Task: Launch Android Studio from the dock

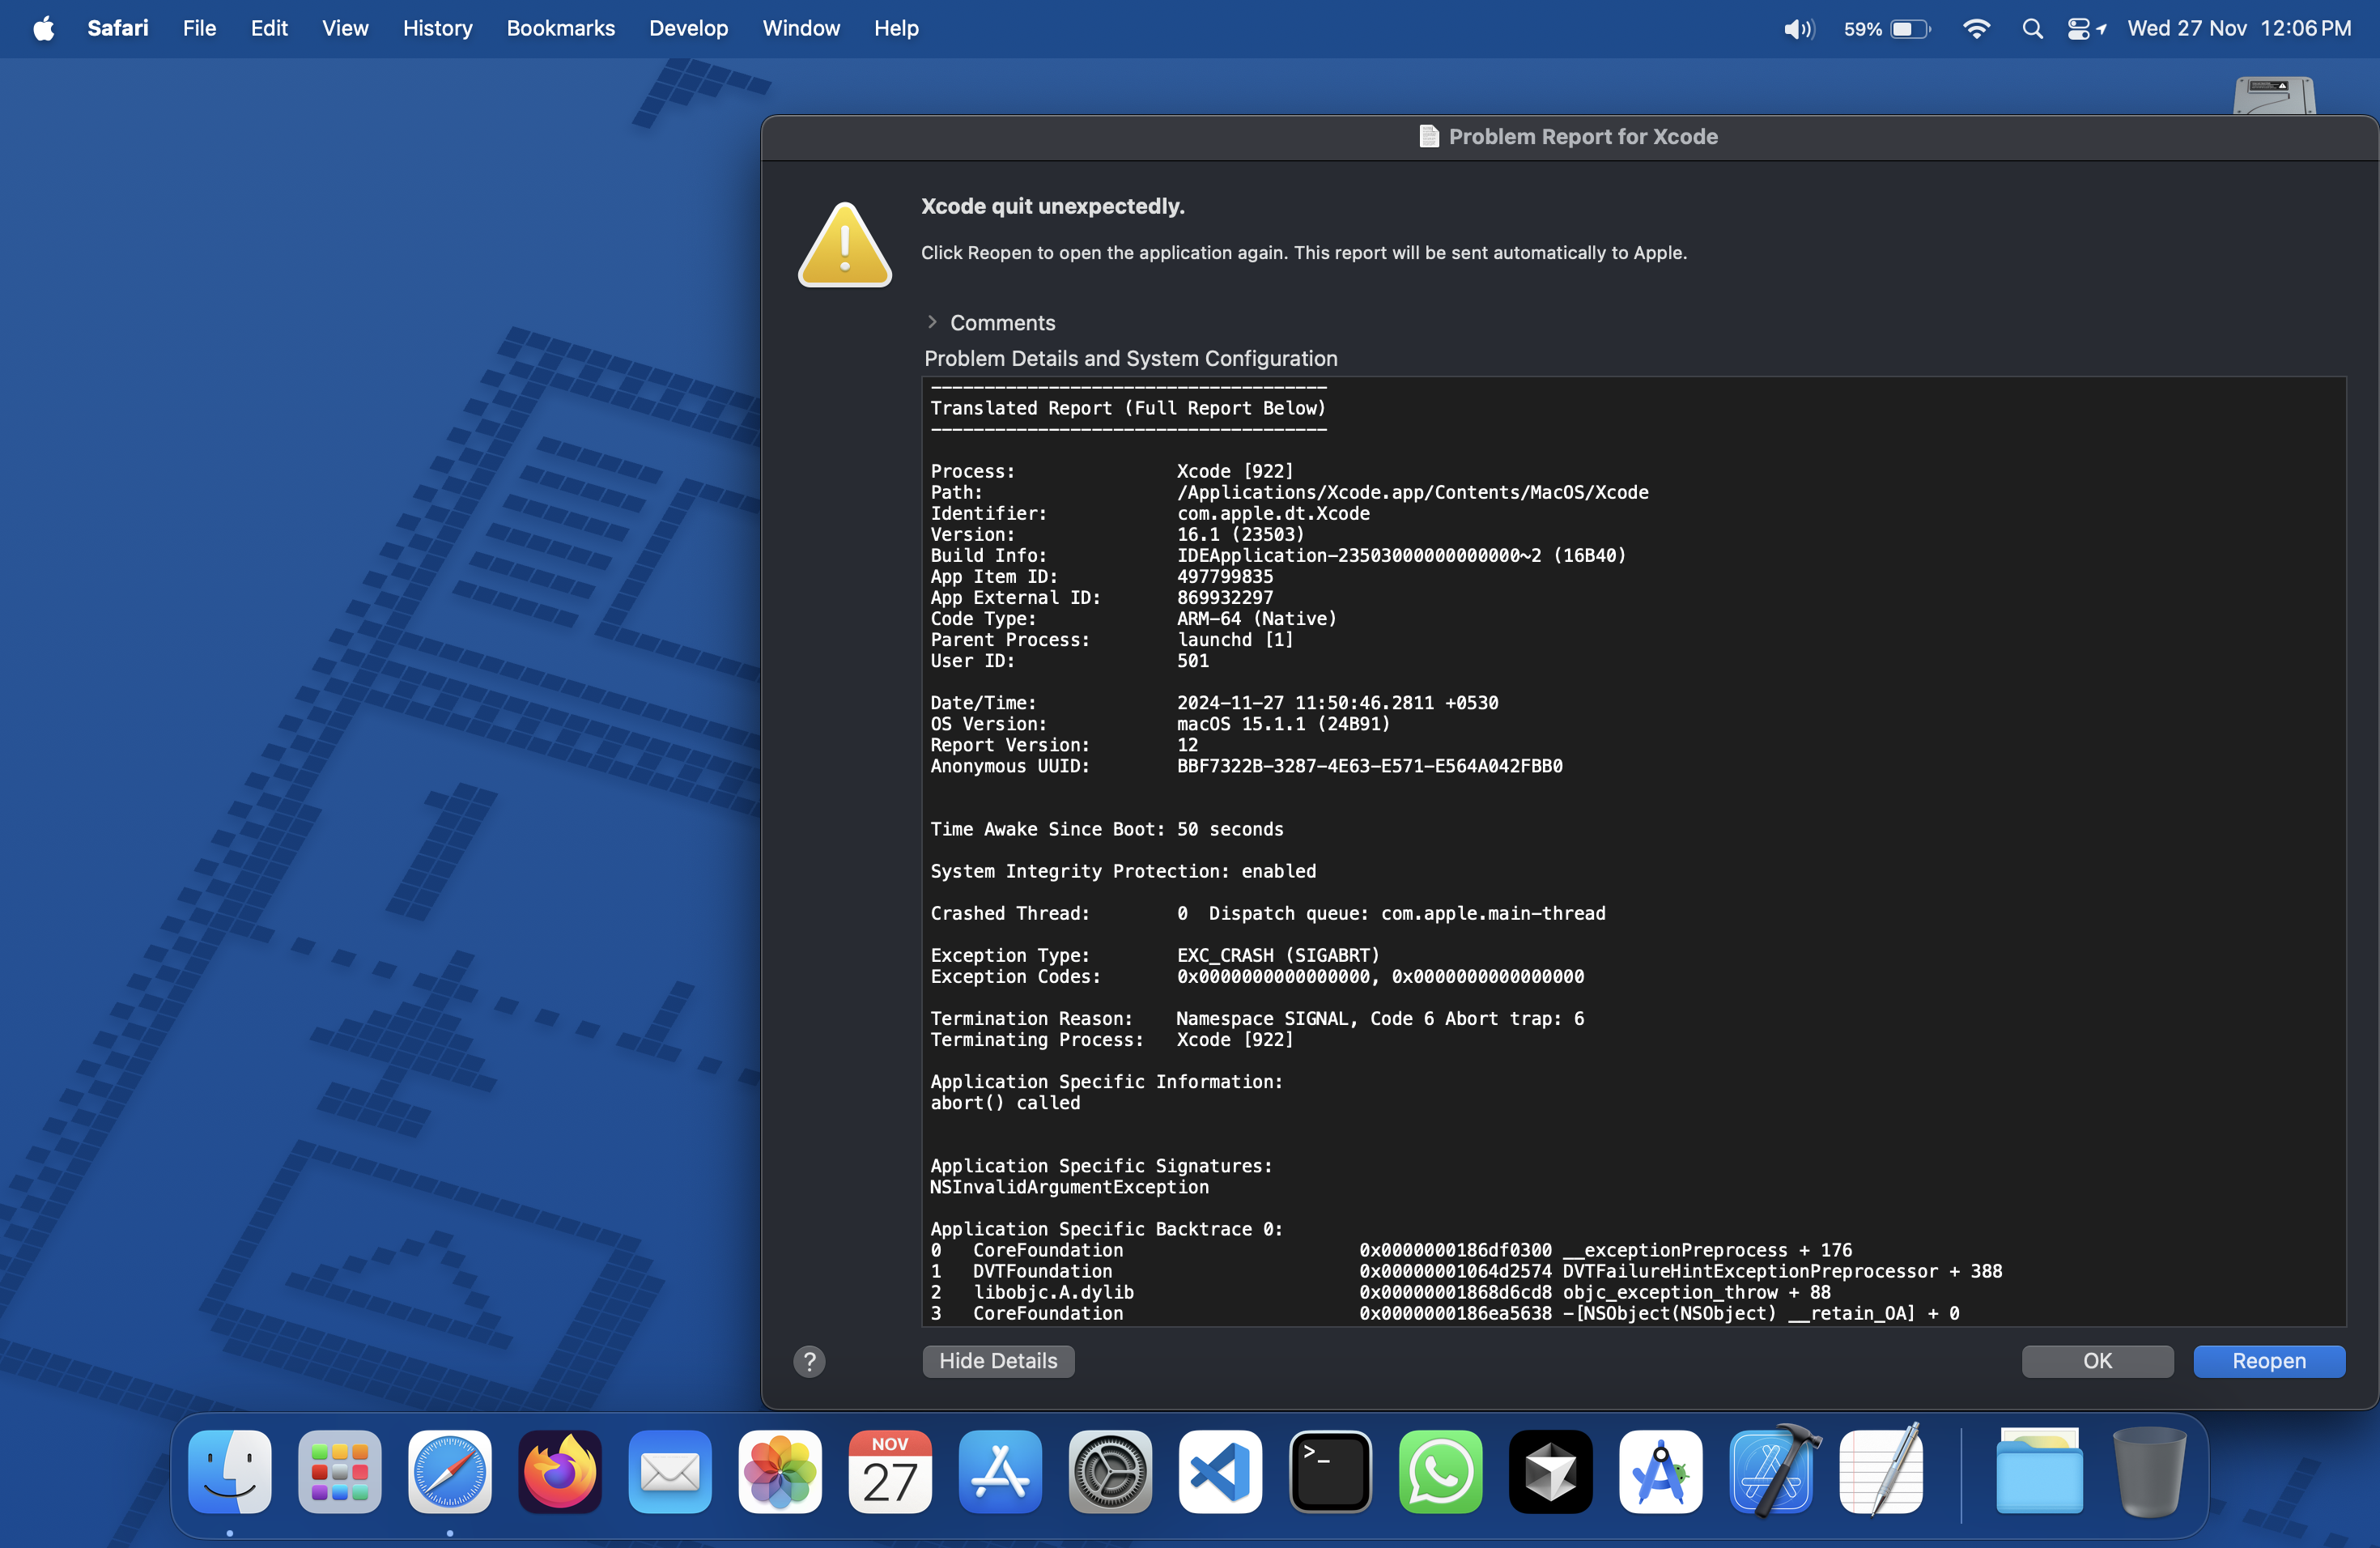Action: (x=1660, y=1471)
